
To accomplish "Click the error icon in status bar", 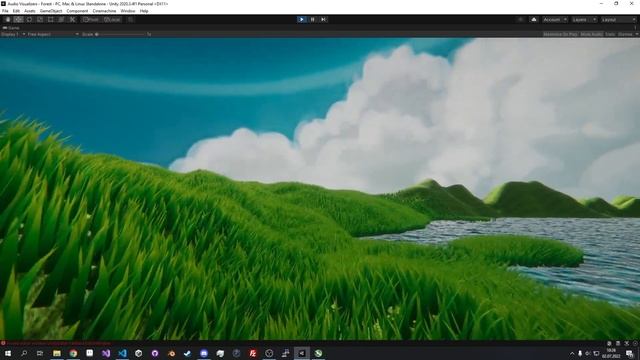I will 3,343.
